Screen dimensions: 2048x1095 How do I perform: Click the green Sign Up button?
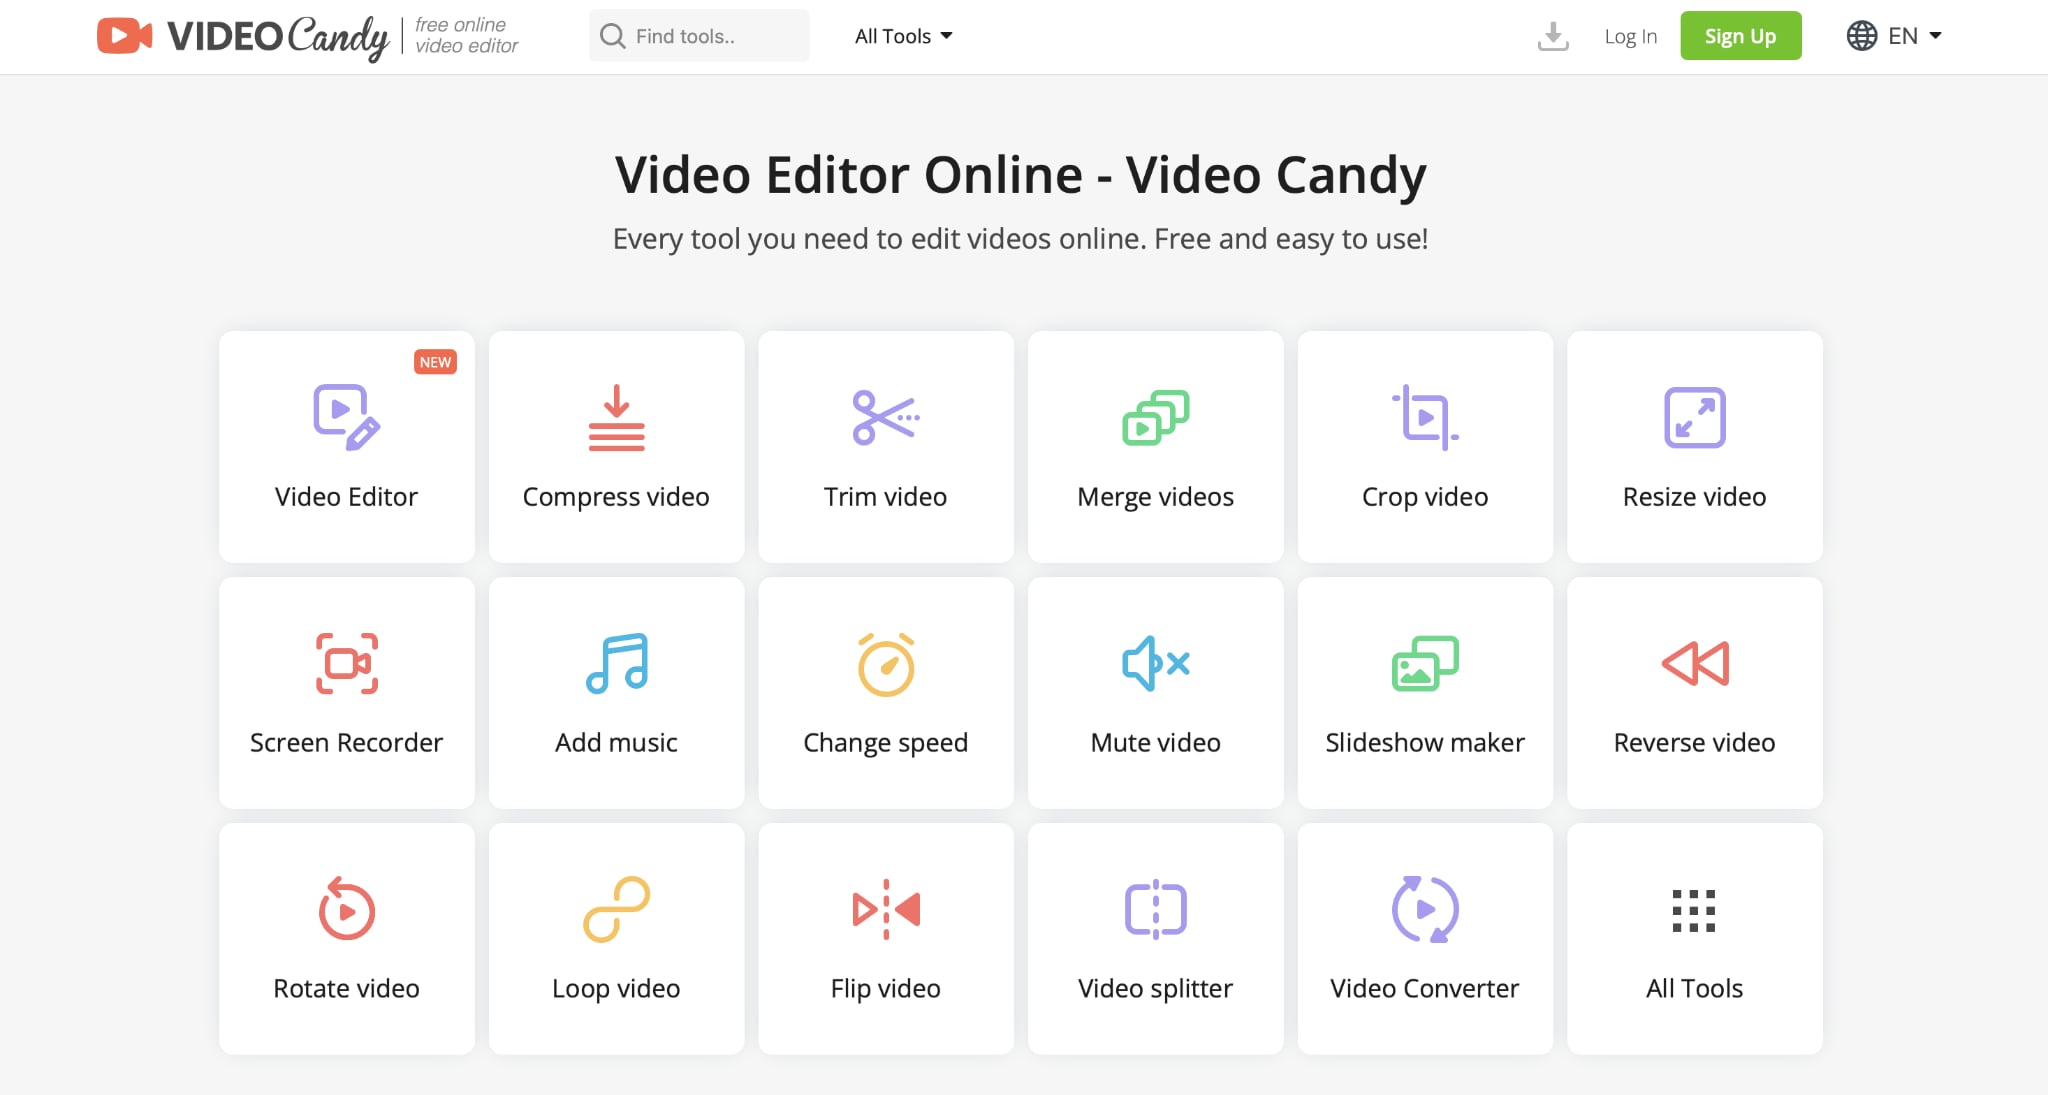pos(1740,36)
